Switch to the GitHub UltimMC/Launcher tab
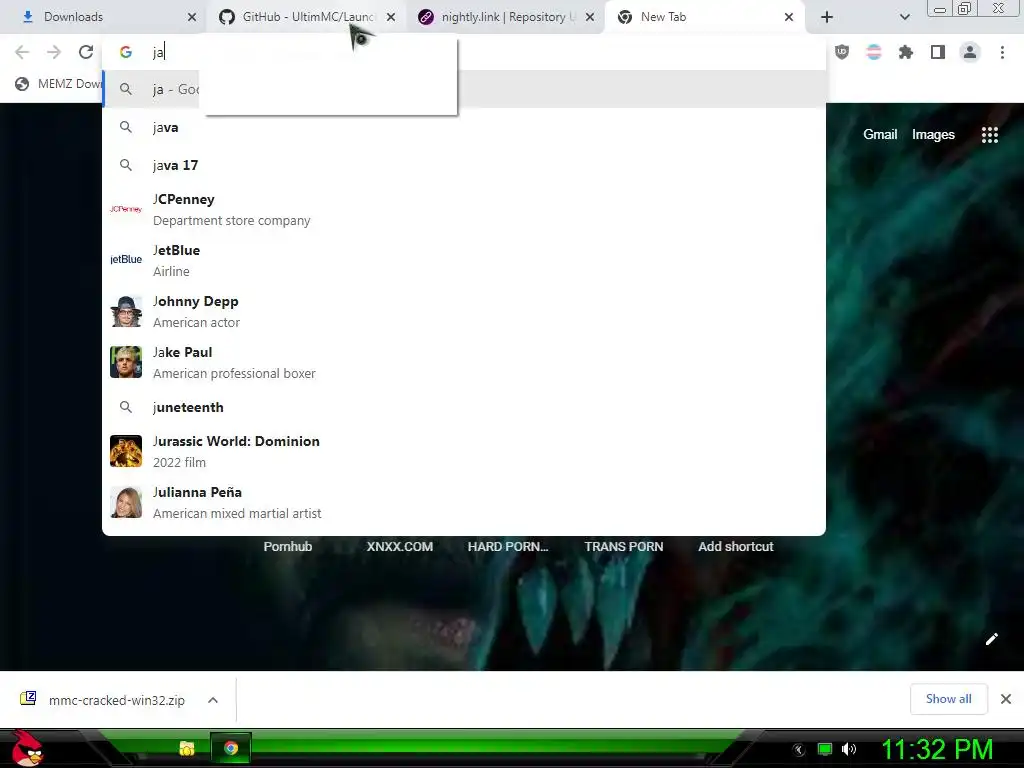The image size is (1024, 768). tap(308, 17)
